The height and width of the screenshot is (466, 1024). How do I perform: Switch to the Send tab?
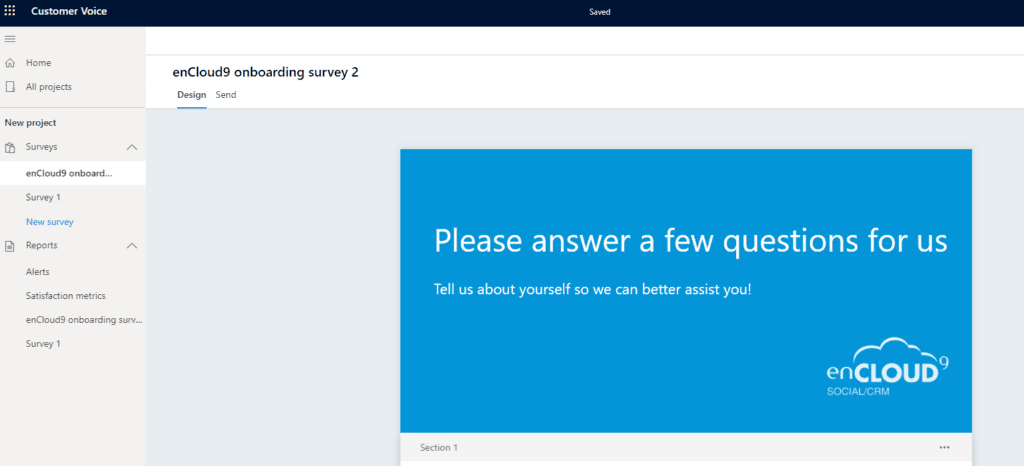[x=226, y=95]
